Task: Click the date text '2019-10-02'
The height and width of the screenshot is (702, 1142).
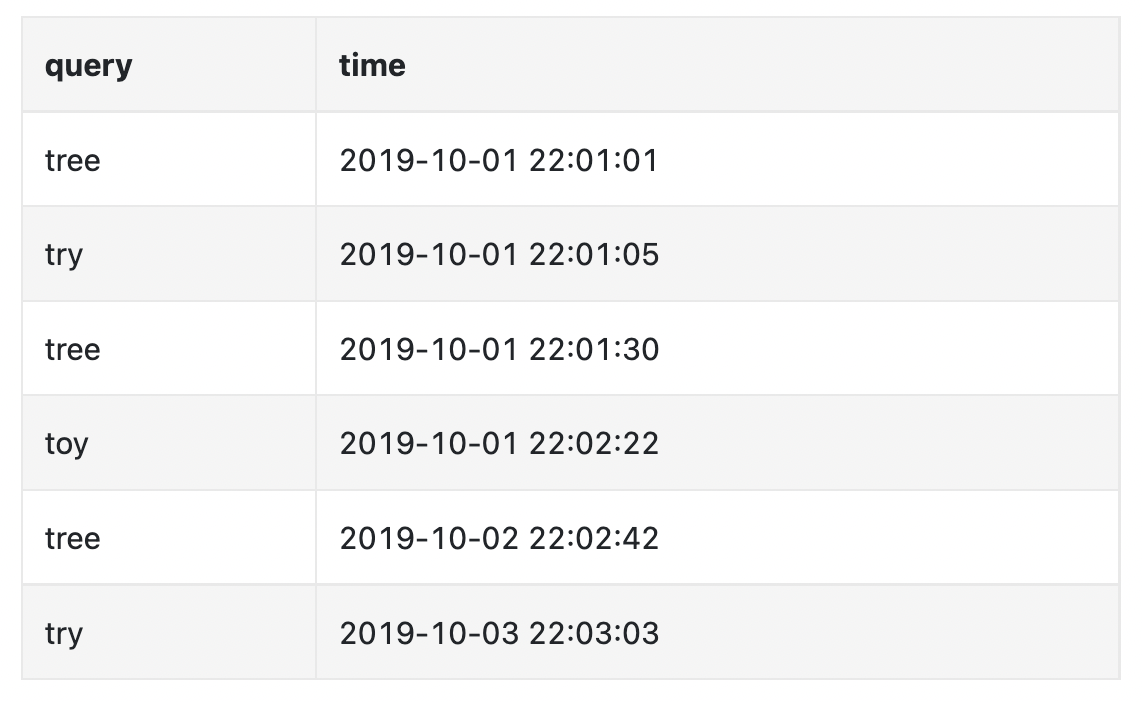Action: tap(429, 538)
